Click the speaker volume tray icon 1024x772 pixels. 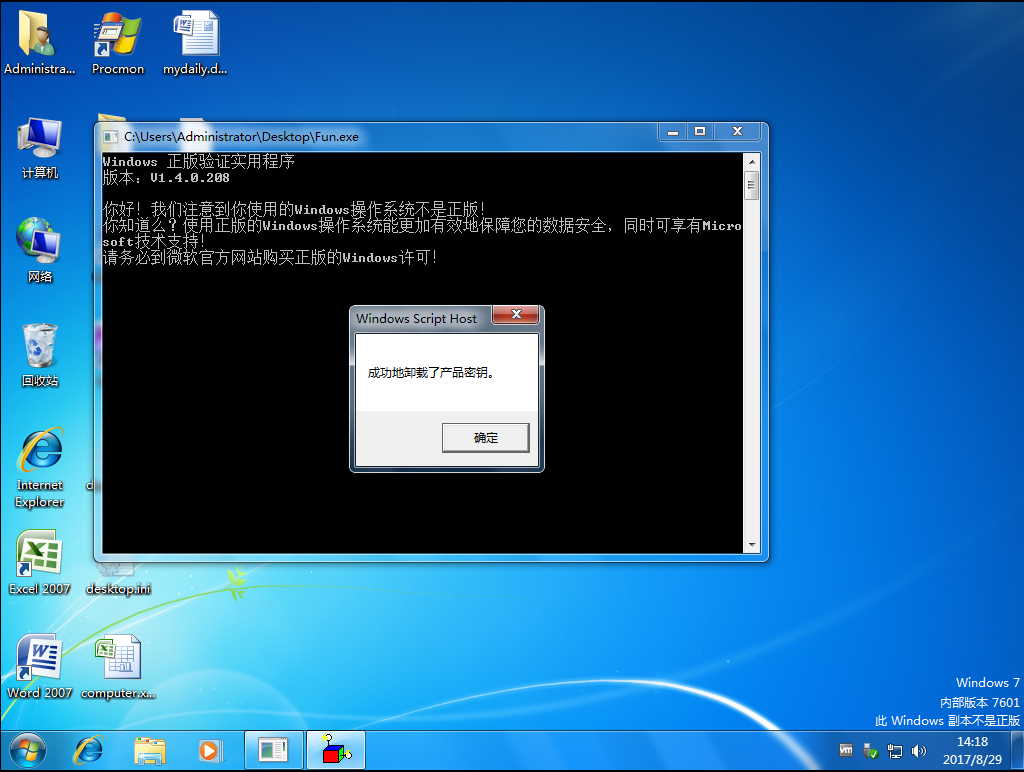[918, 750]
